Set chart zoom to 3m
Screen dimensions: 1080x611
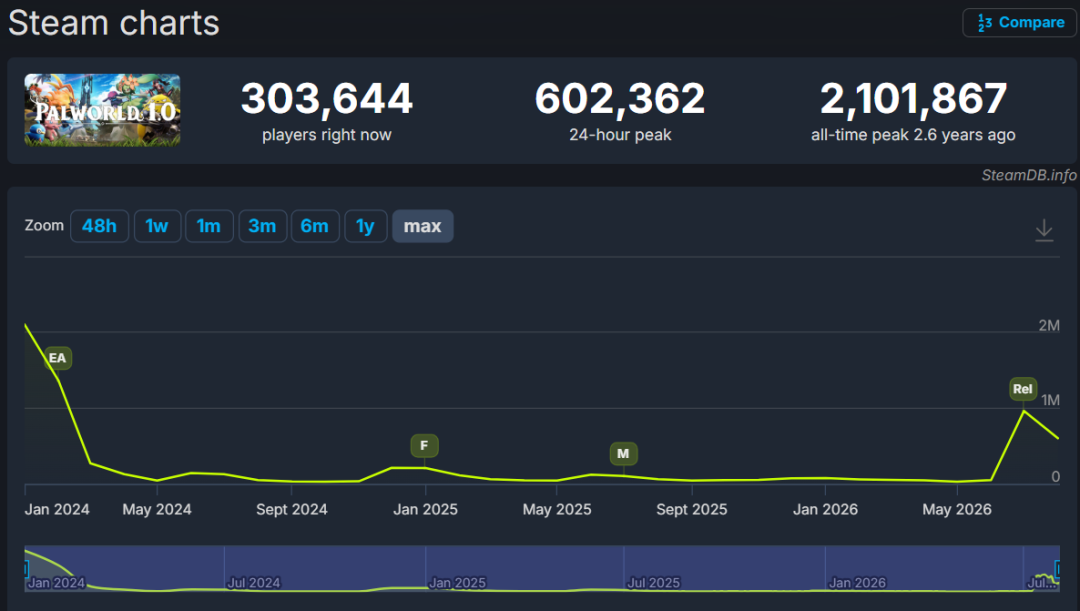262,226
